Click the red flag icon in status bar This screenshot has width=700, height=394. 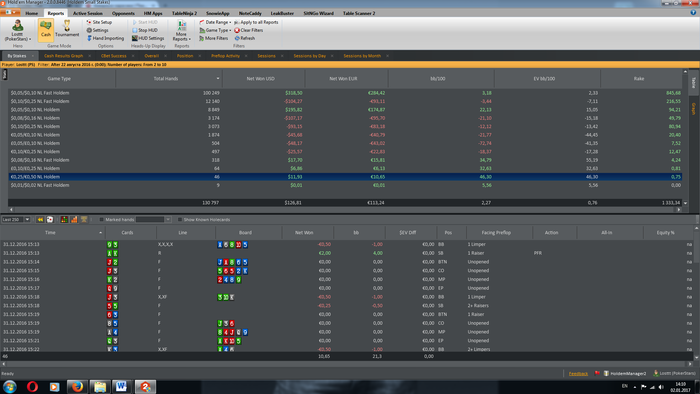pos(597,373)
